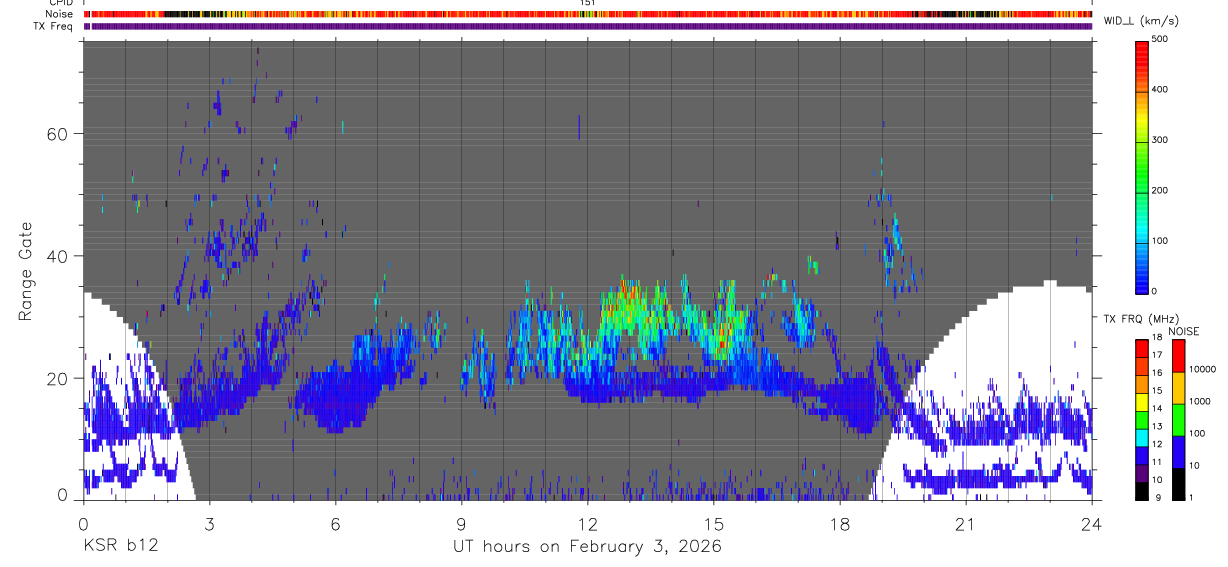Click the 'UT hours on February 3, 2026' axis title
Image resolution: width=1228 pixels, height=567 pixels.
[588, 546]
